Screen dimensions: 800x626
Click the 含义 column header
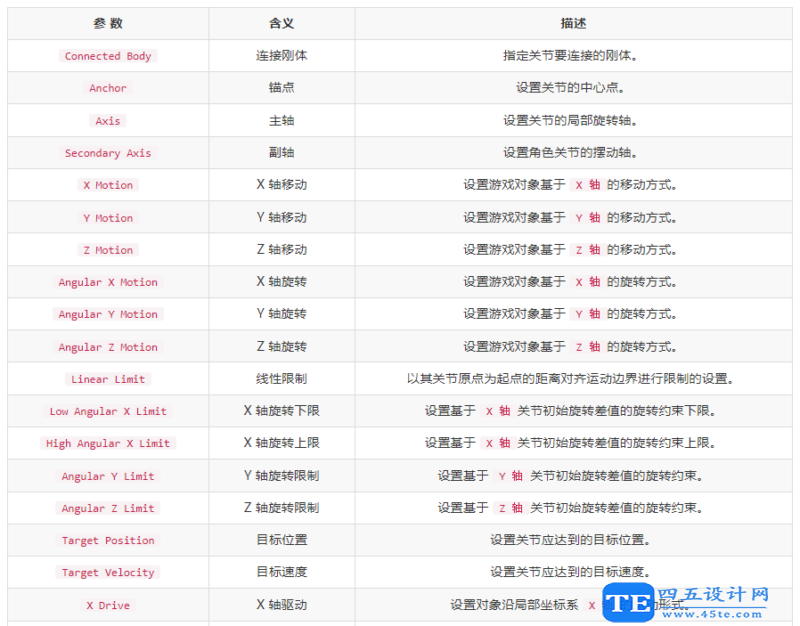click(281, 23)
